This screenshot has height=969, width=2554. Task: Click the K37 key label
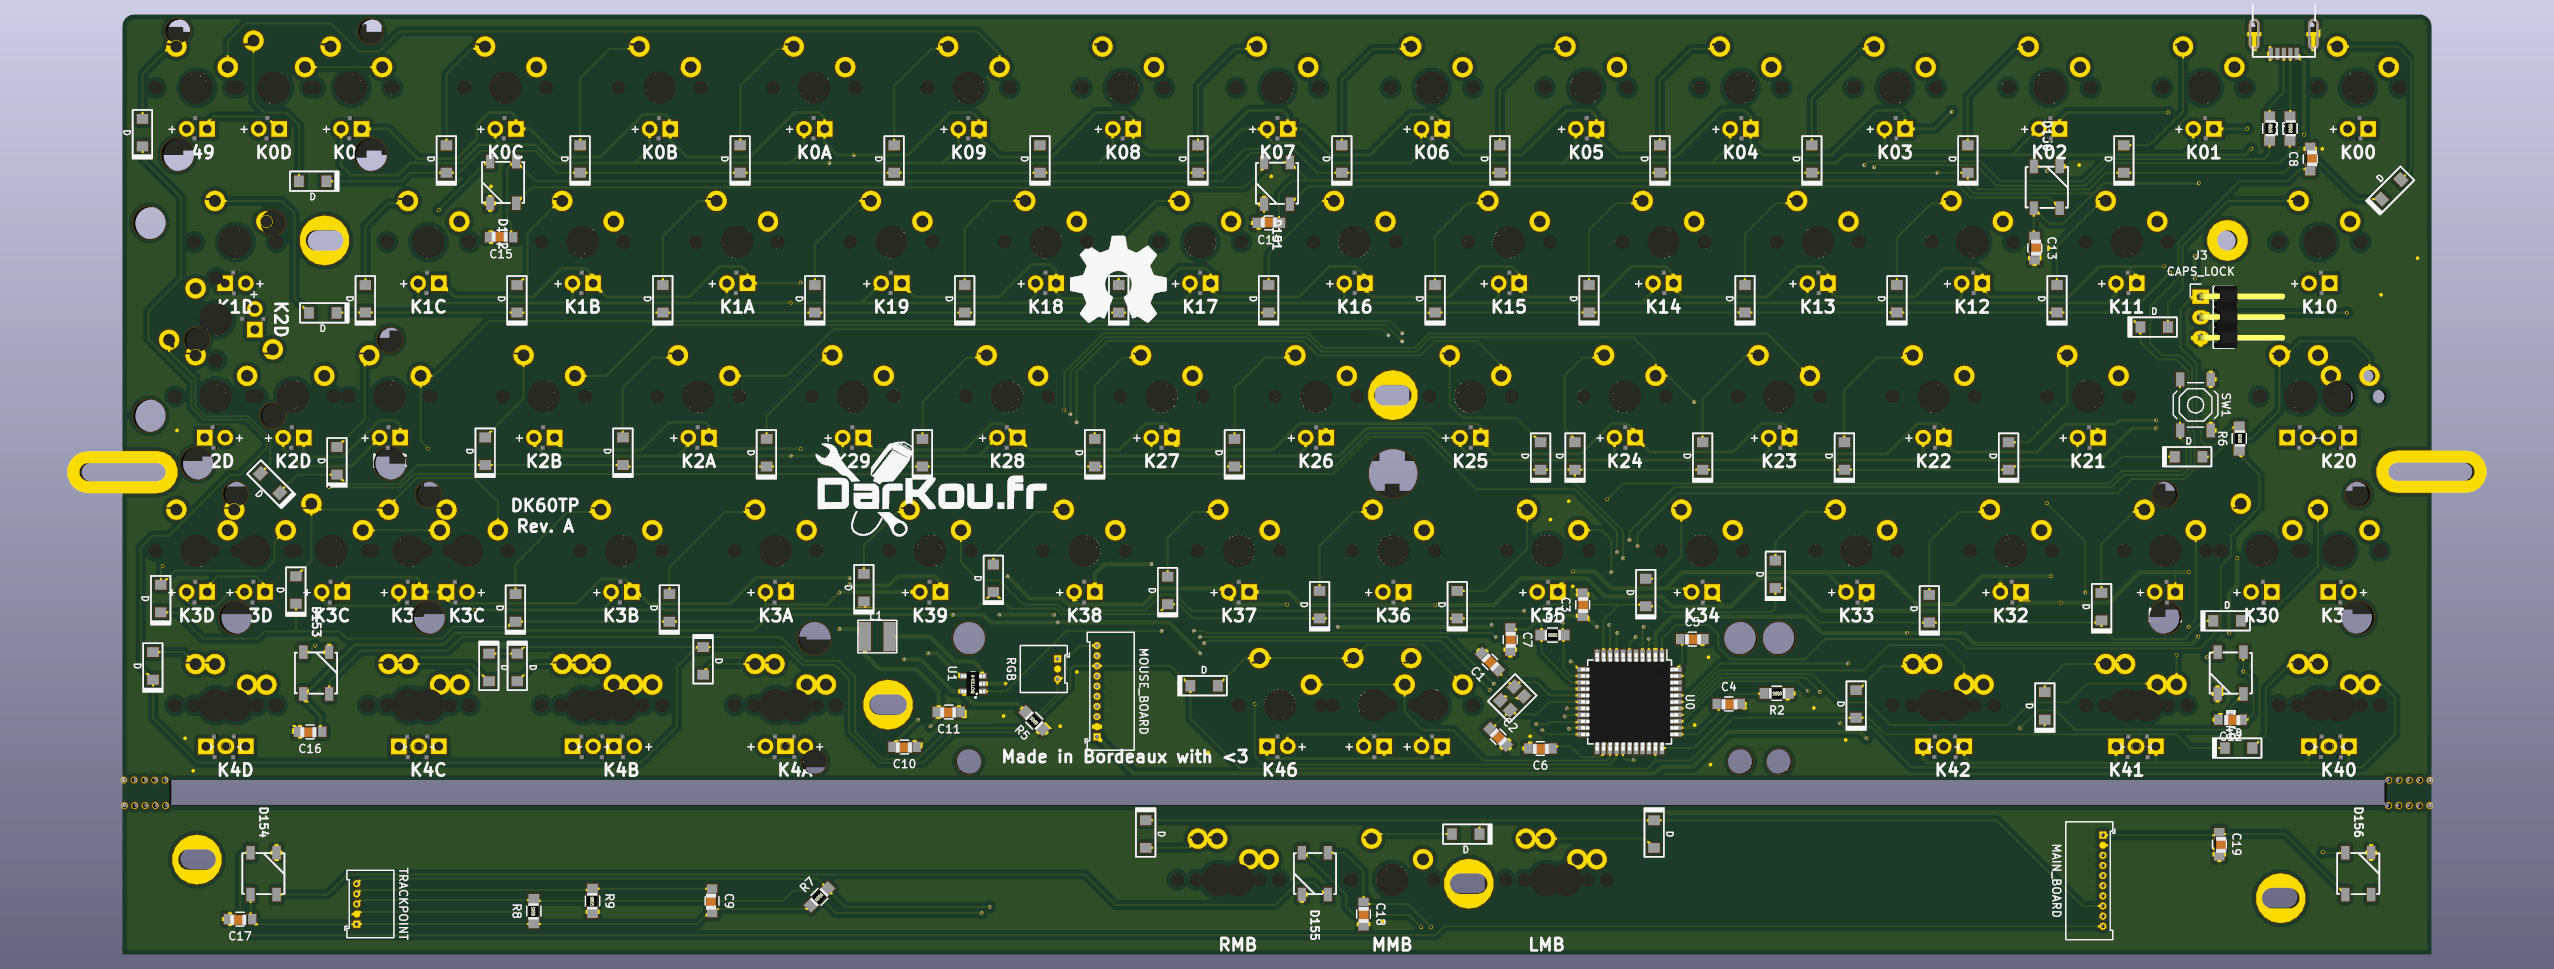point(1238,616)
